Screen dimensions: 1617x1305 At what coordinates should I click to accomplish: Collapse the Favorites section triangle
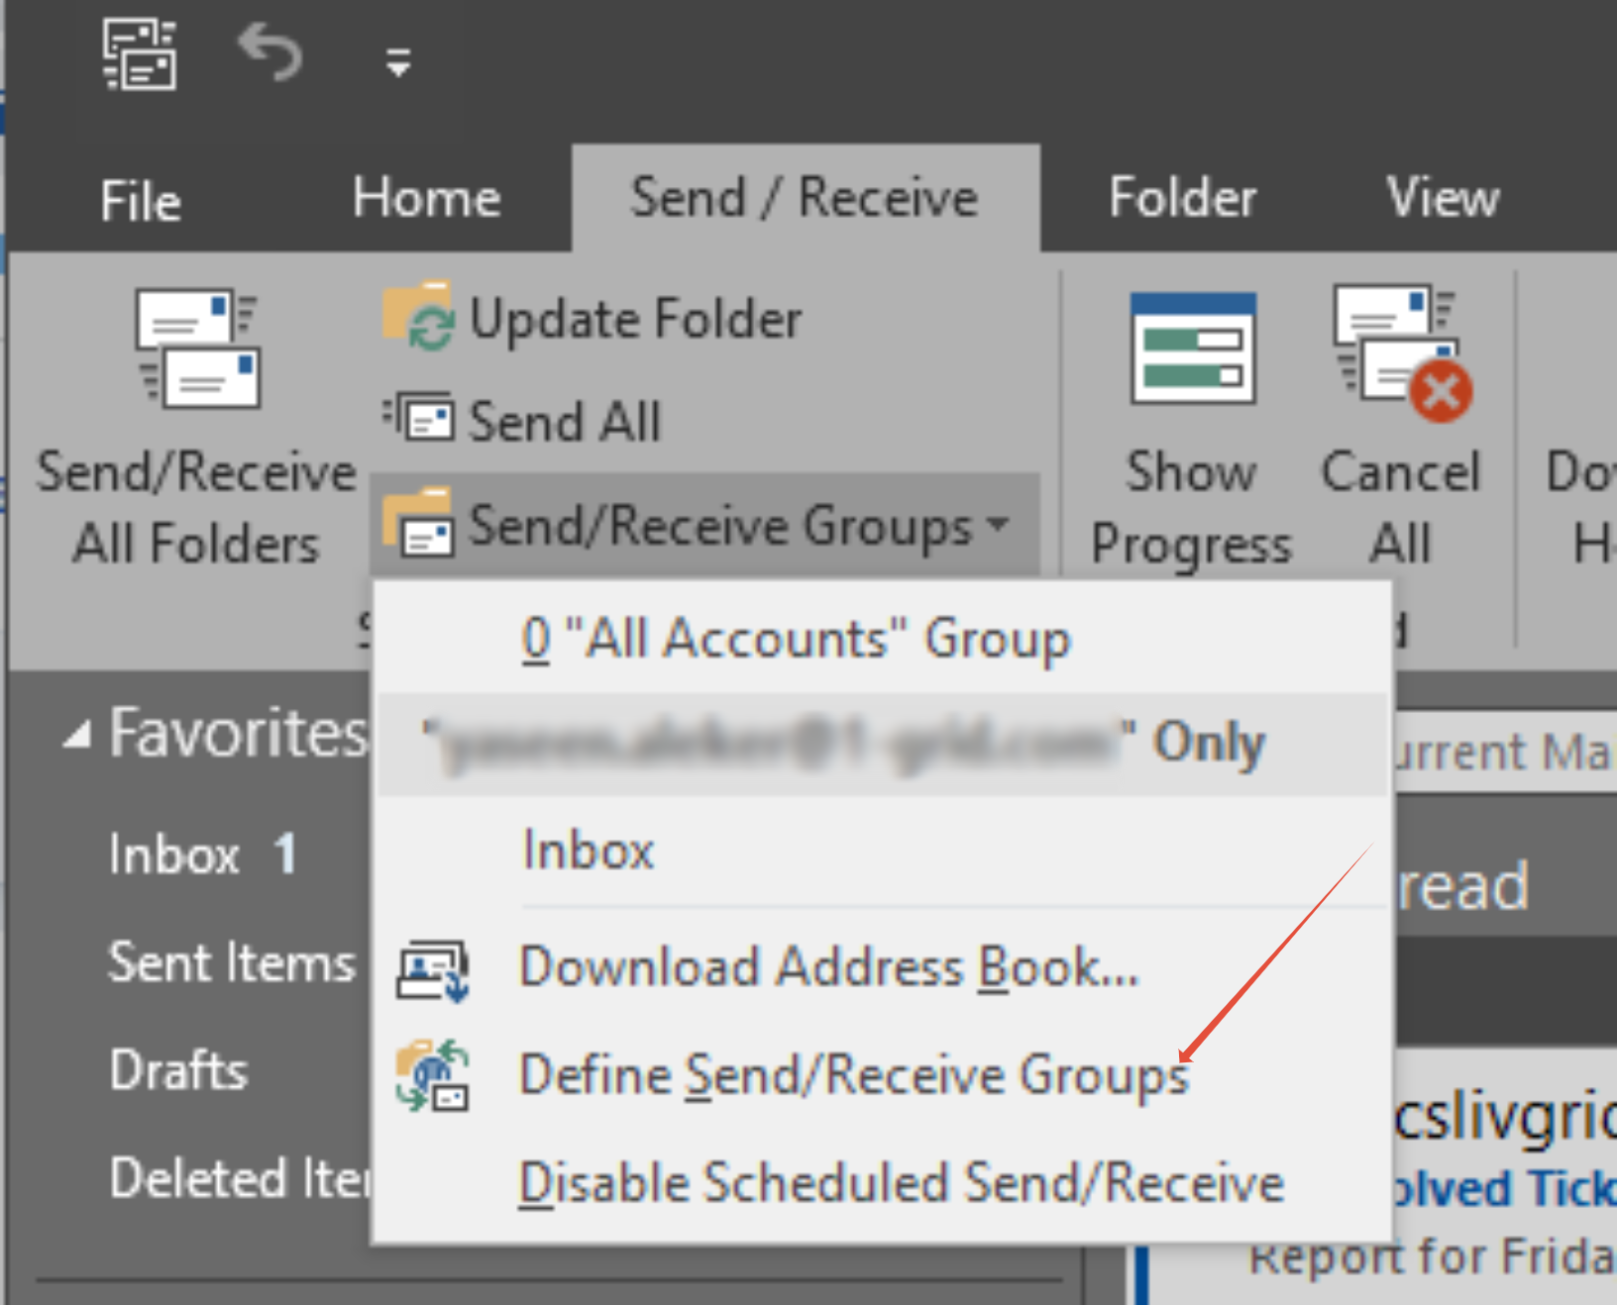(77, 737)
